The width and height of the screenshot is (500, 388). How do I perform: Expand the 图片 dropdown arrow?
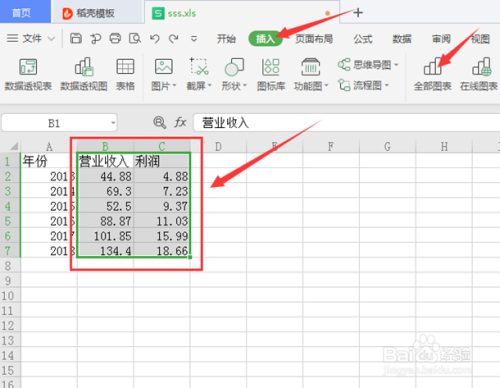coord(174,86)
